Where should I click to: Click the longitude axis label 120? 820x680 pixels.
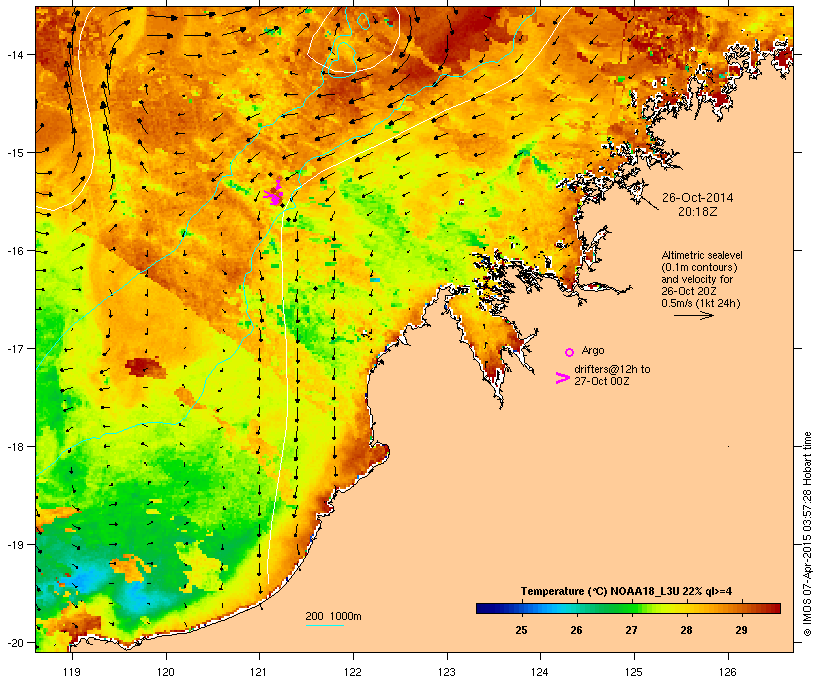point(166,672)
